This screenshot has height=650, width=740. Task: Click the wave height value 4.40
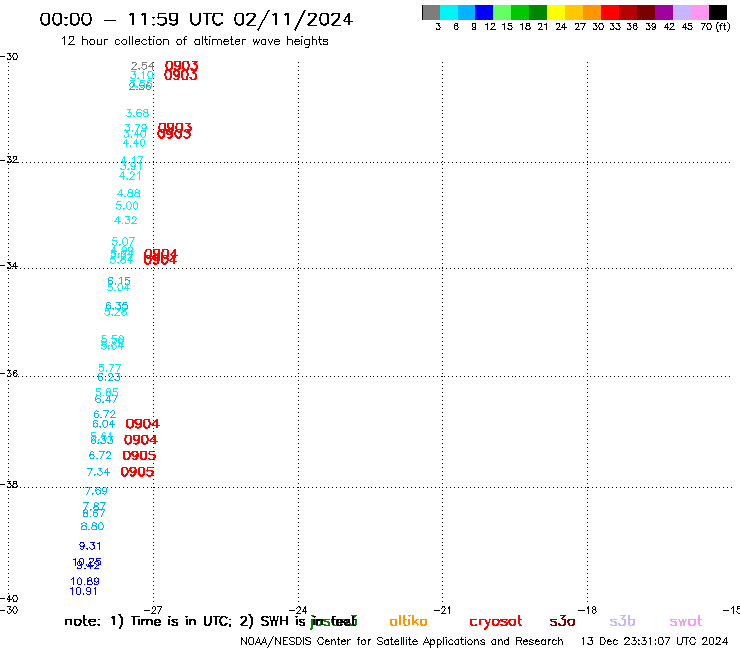click(134, 143)
